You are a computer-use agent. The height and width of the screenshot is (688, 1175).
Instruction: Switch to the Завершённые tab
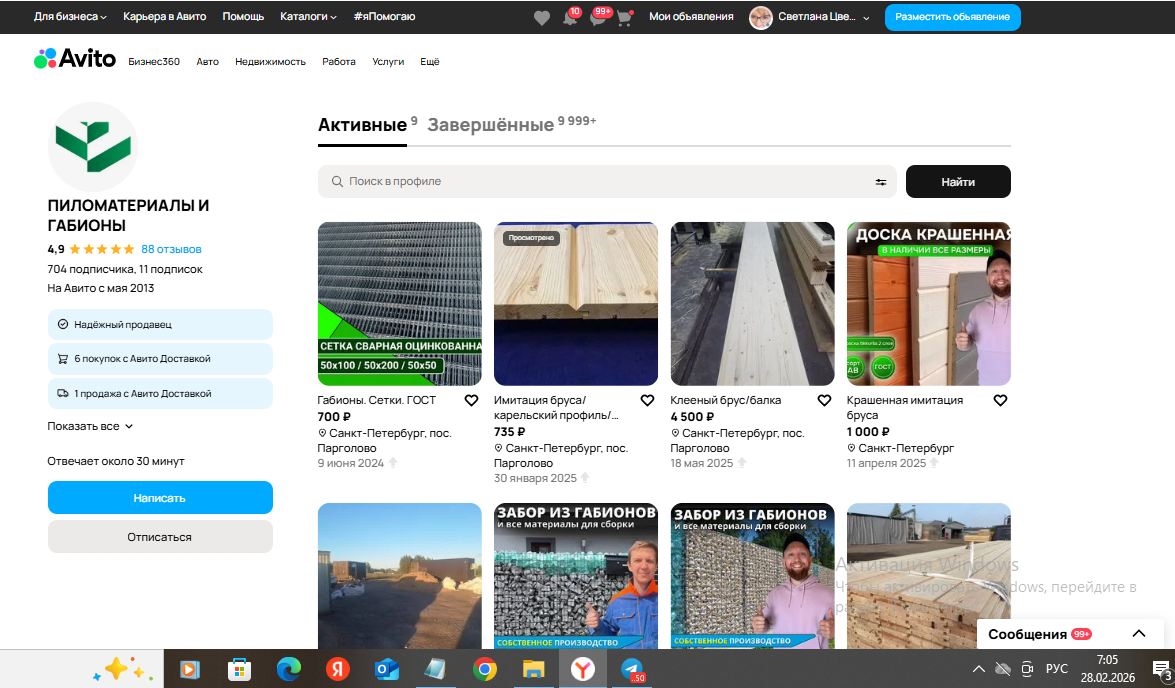(491, 125)
